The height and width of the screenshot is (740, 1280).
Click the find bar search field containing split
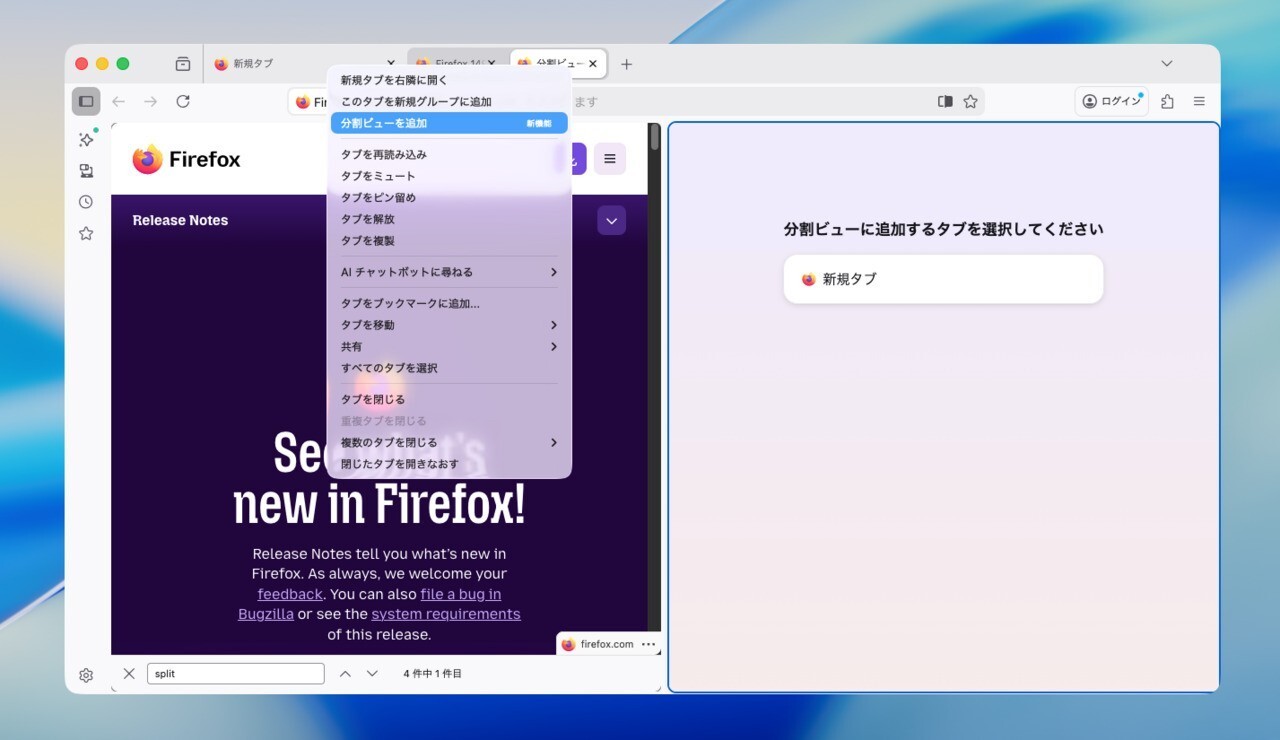pyautogui.click(x=236, y=674)
